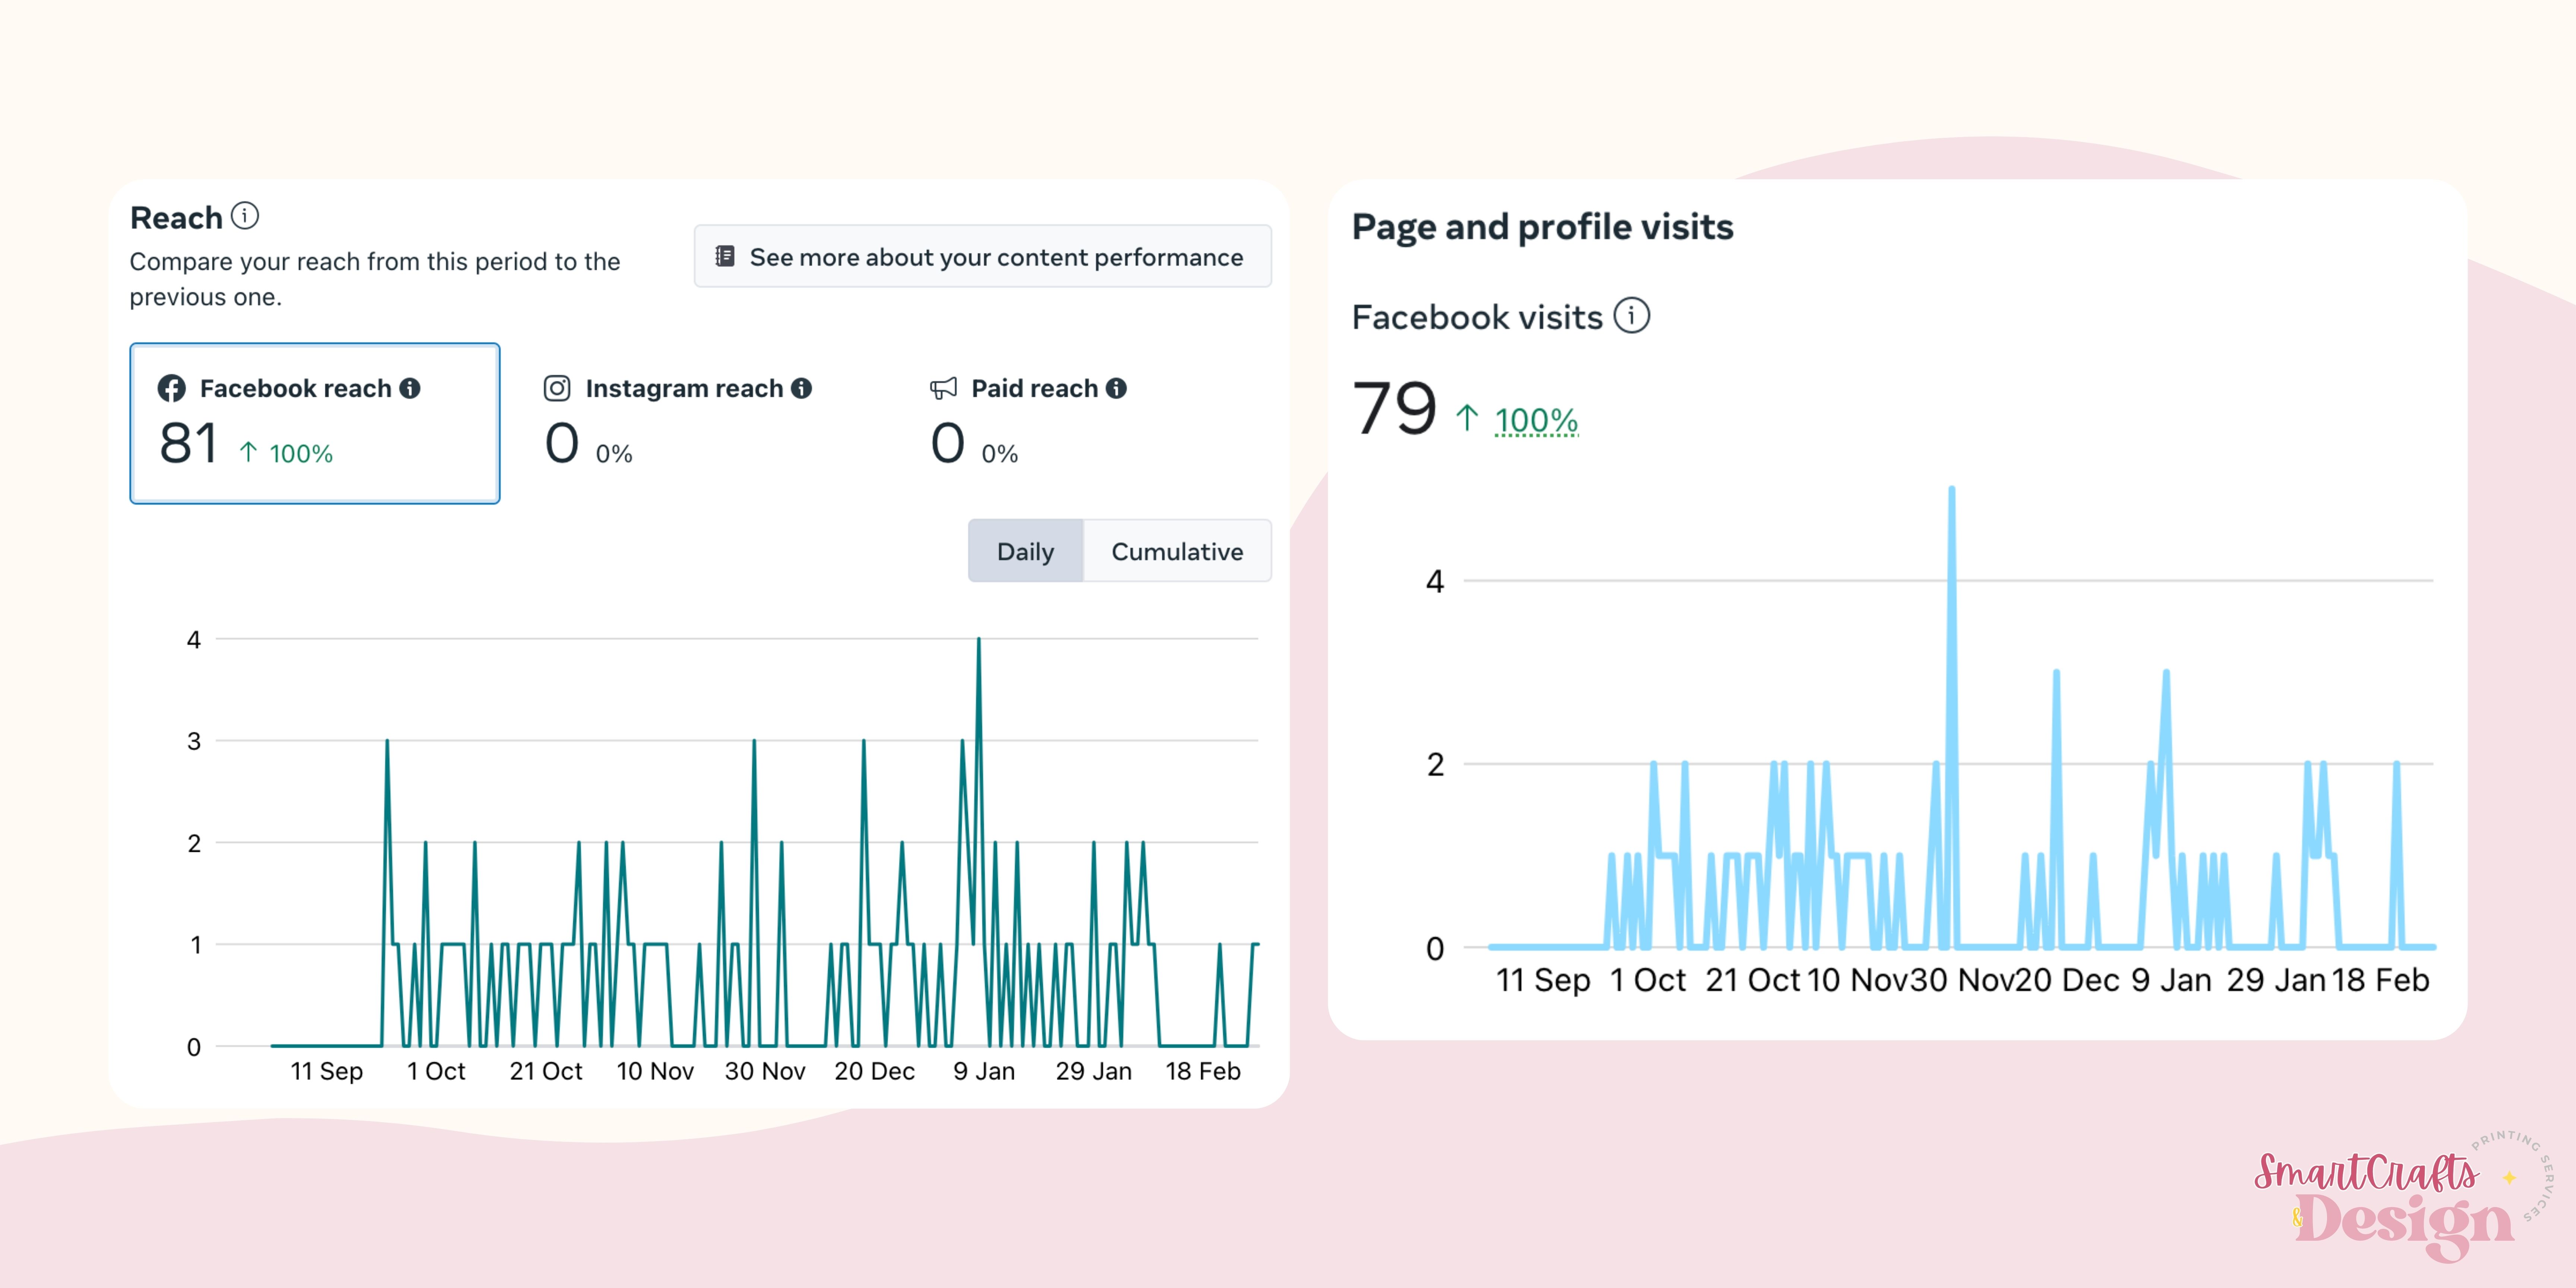
Task: Click the Facebook logo icon in reach card
Action: click(x=171, y=388)
